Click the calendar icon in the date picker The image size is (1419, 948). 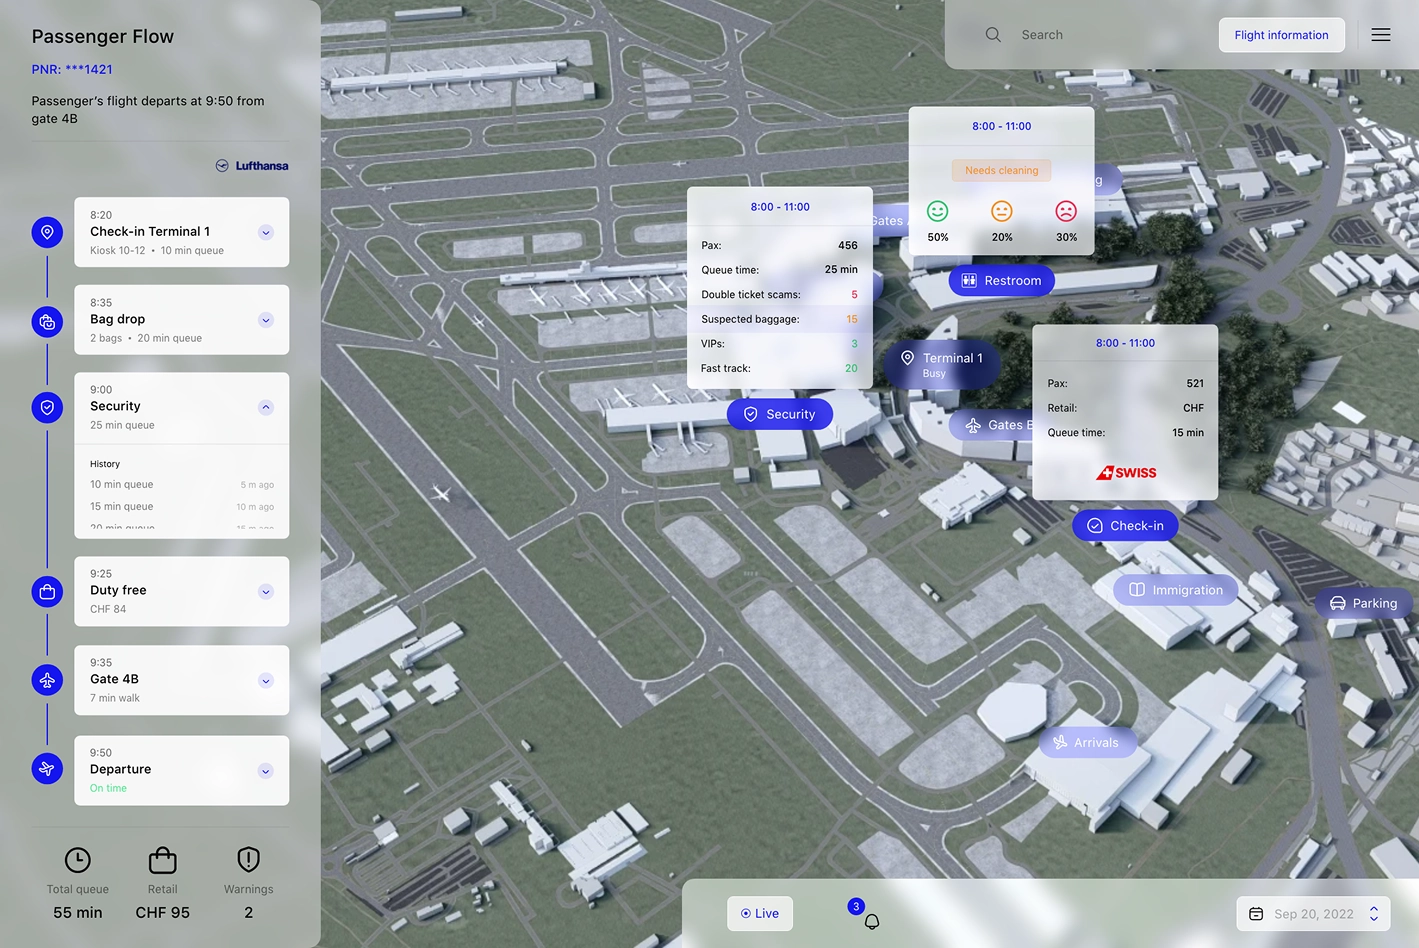pyautogui.click(x=1256, y=914)
